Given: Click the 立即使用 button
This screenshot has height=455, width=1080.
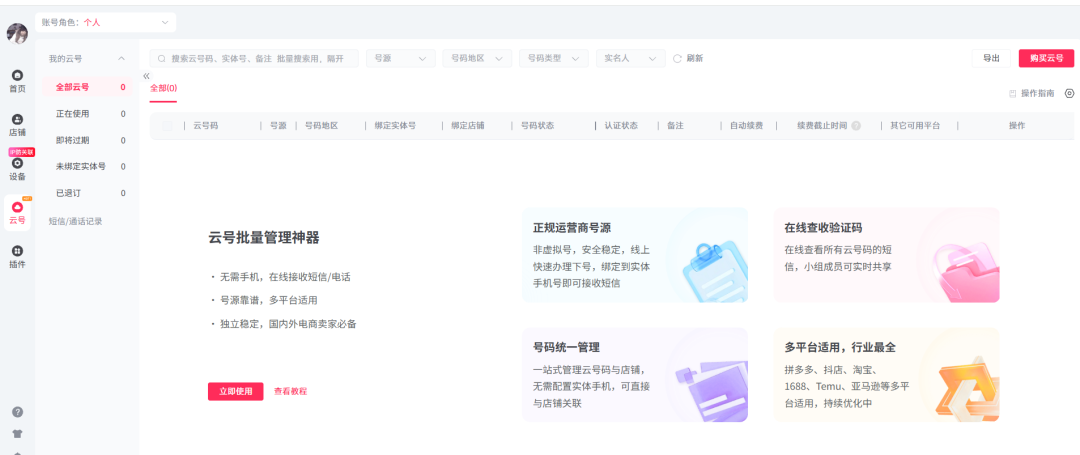Looking at the screenshot, I should (236, 391).
